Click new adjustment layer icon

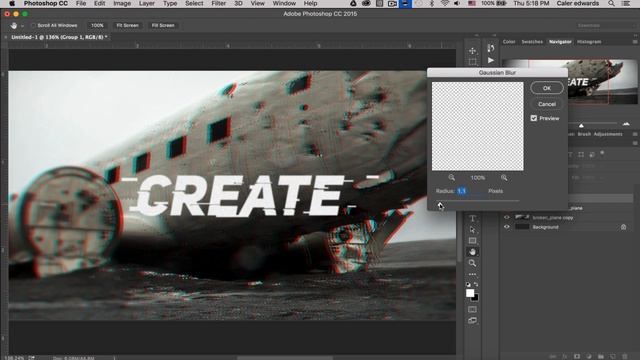tap(589, 356)
